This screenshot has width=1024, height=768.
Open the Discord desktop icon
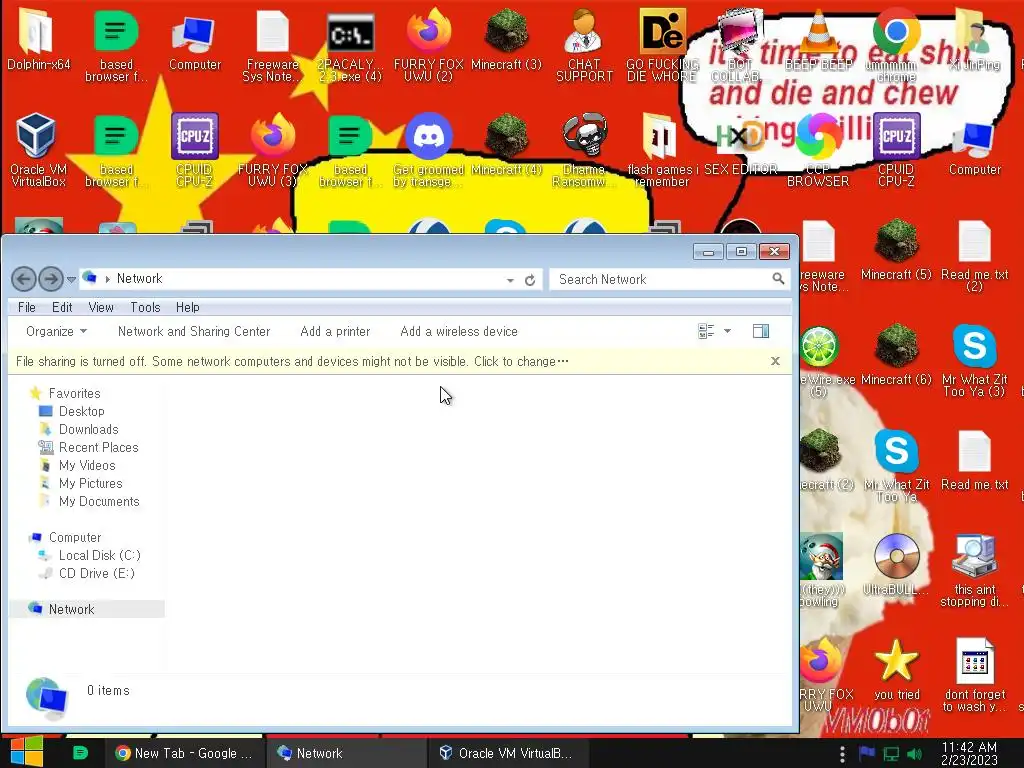coord(428,149)
